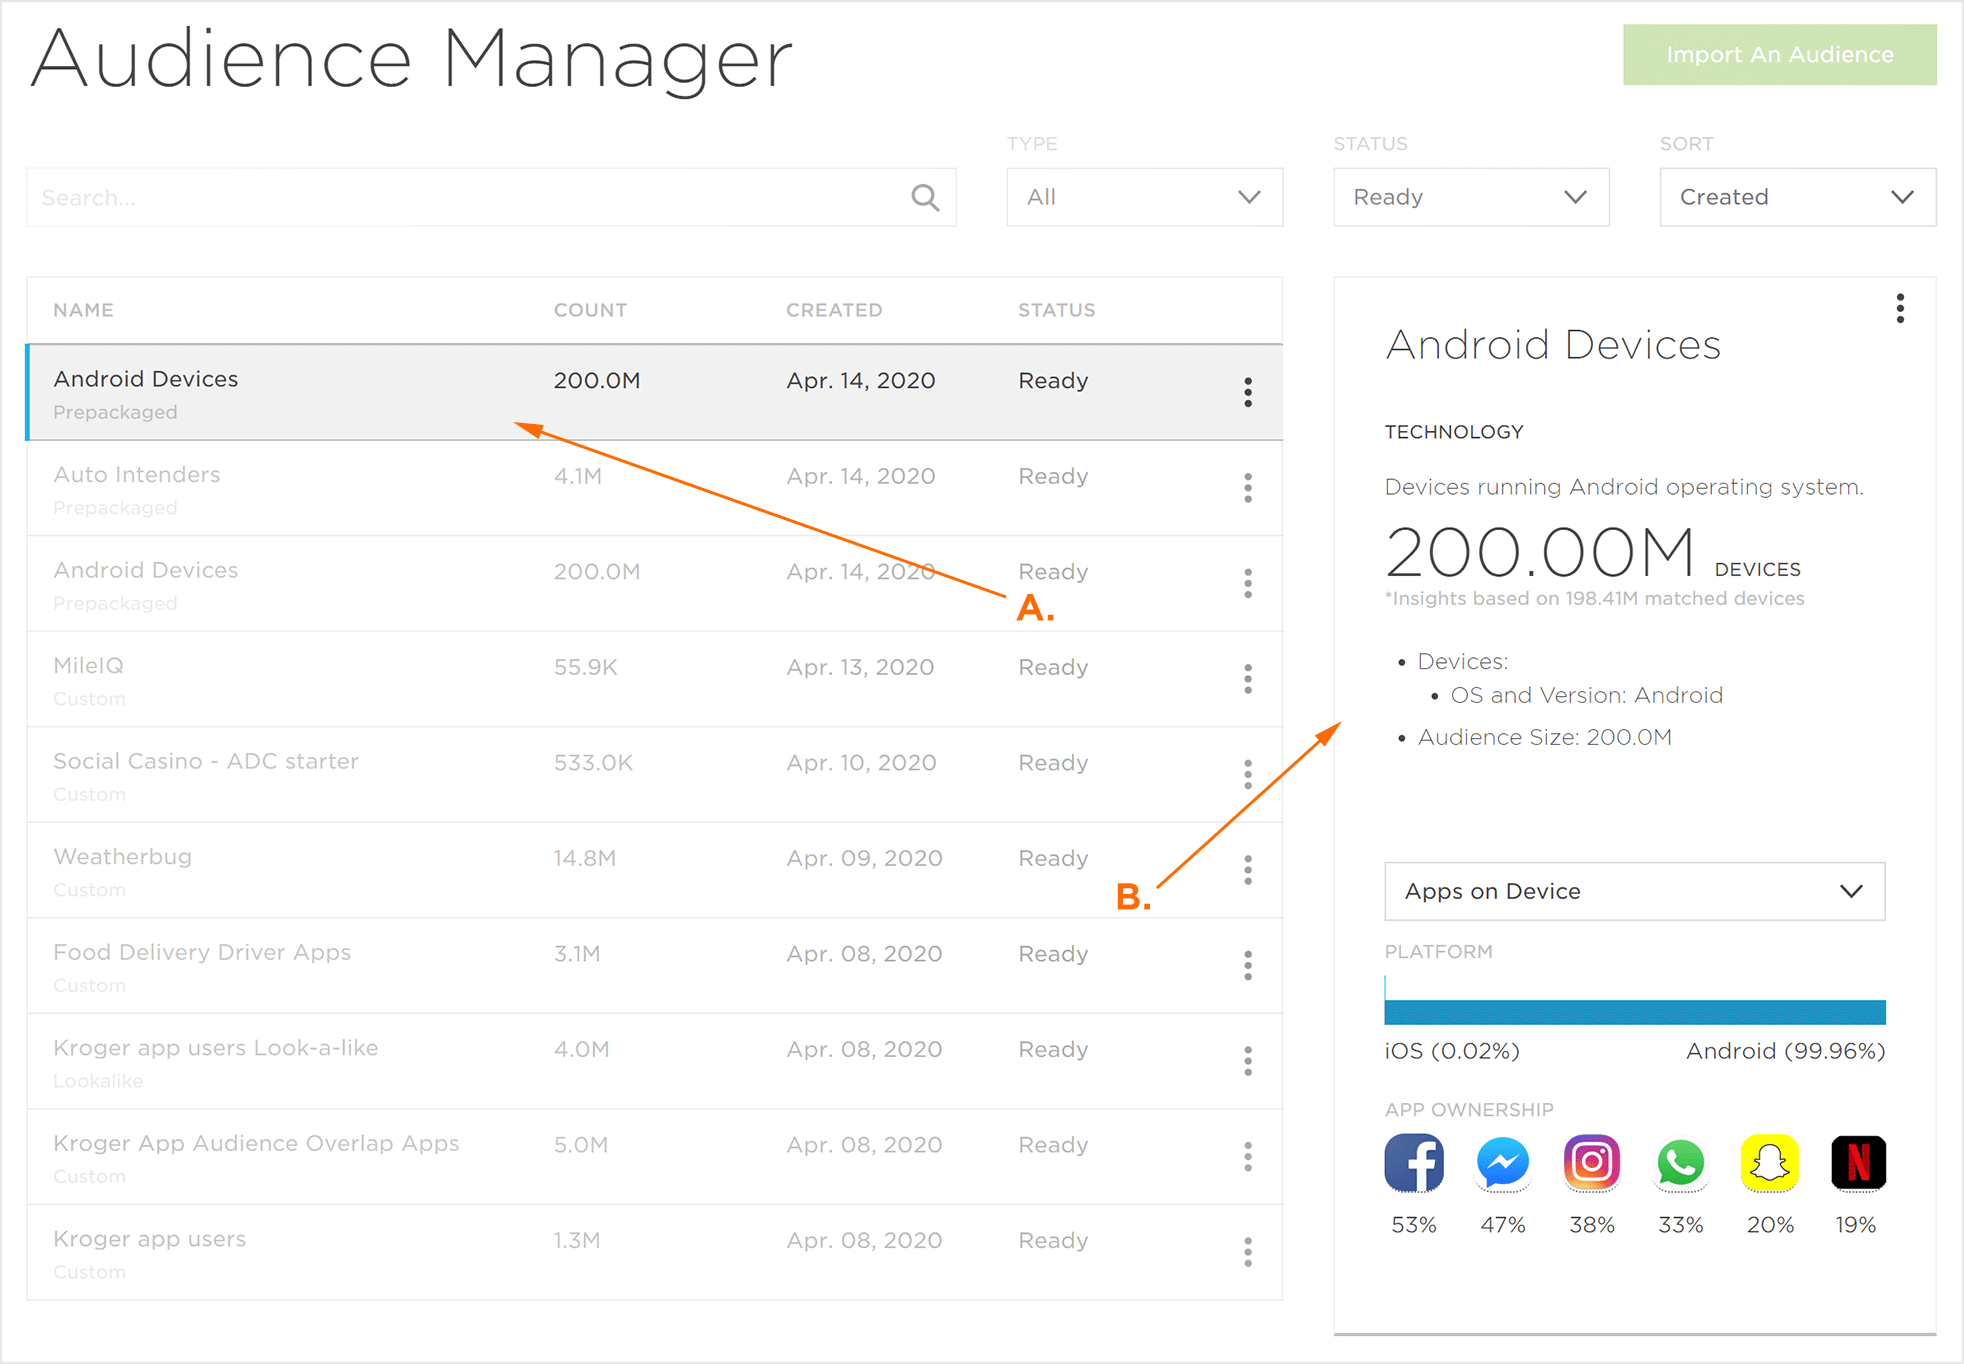Click the Android Devices panel title

pos(1552,345)
